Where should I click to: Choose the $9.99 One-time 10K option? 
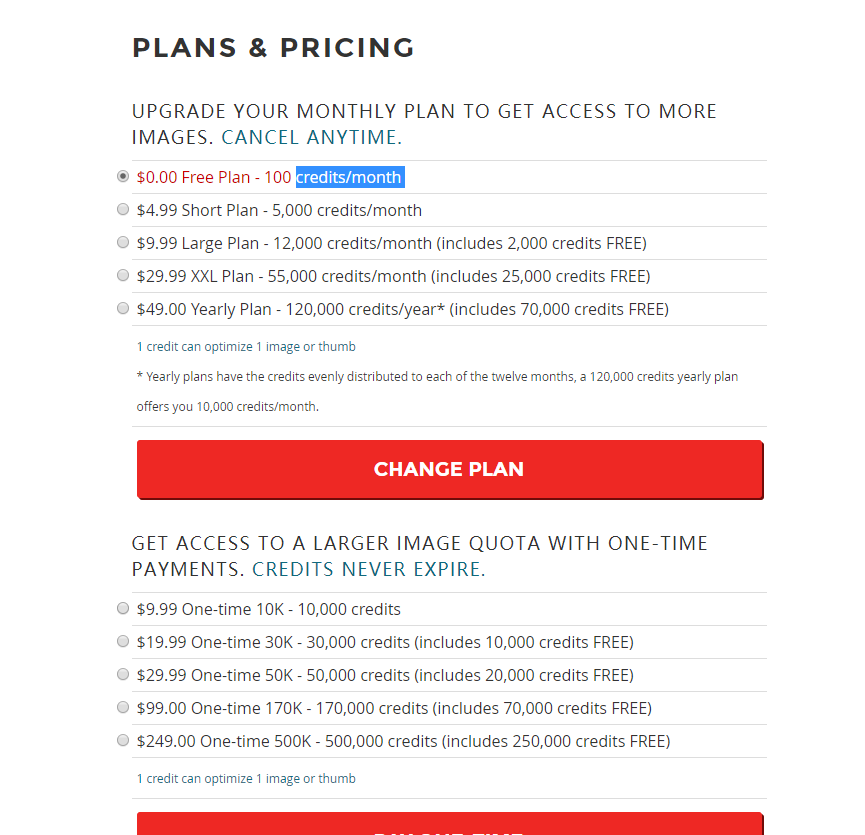pos(123,608)
